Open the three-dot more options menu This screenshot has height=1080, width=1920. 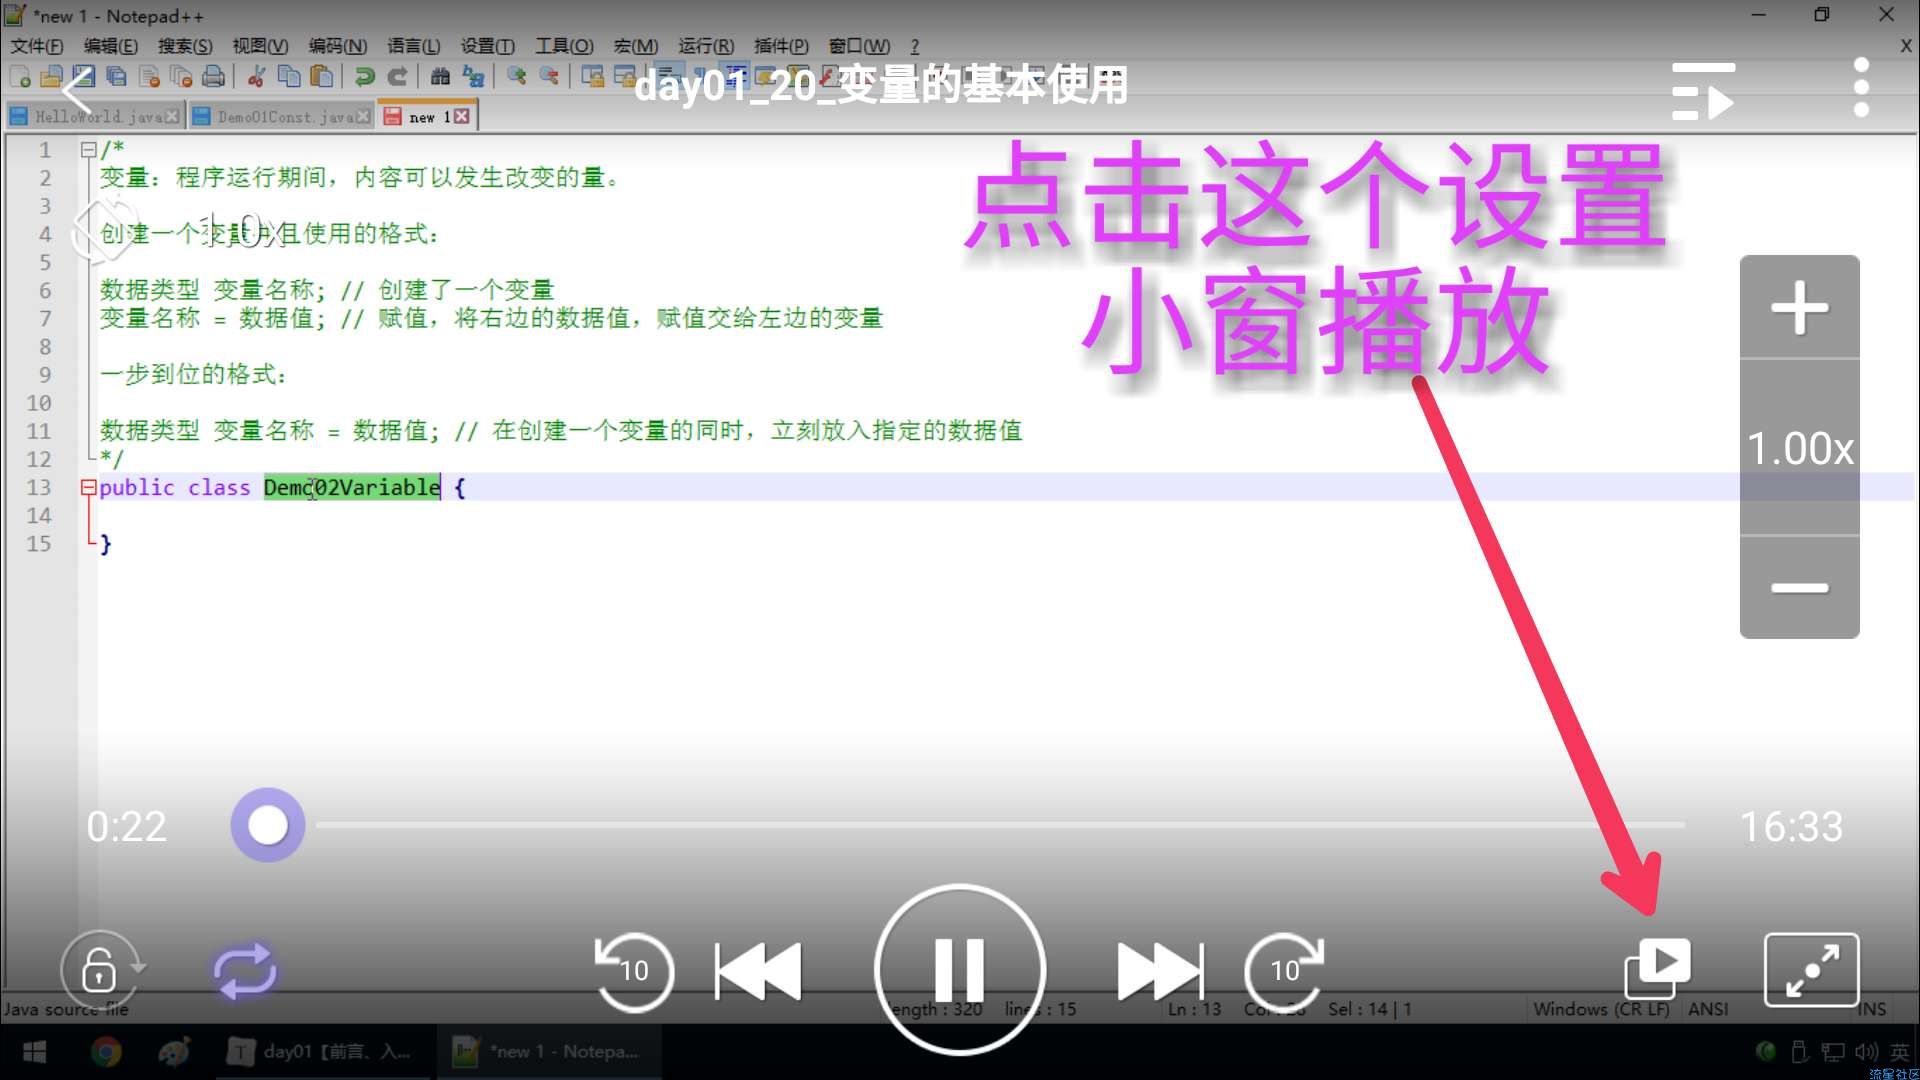1861,87
